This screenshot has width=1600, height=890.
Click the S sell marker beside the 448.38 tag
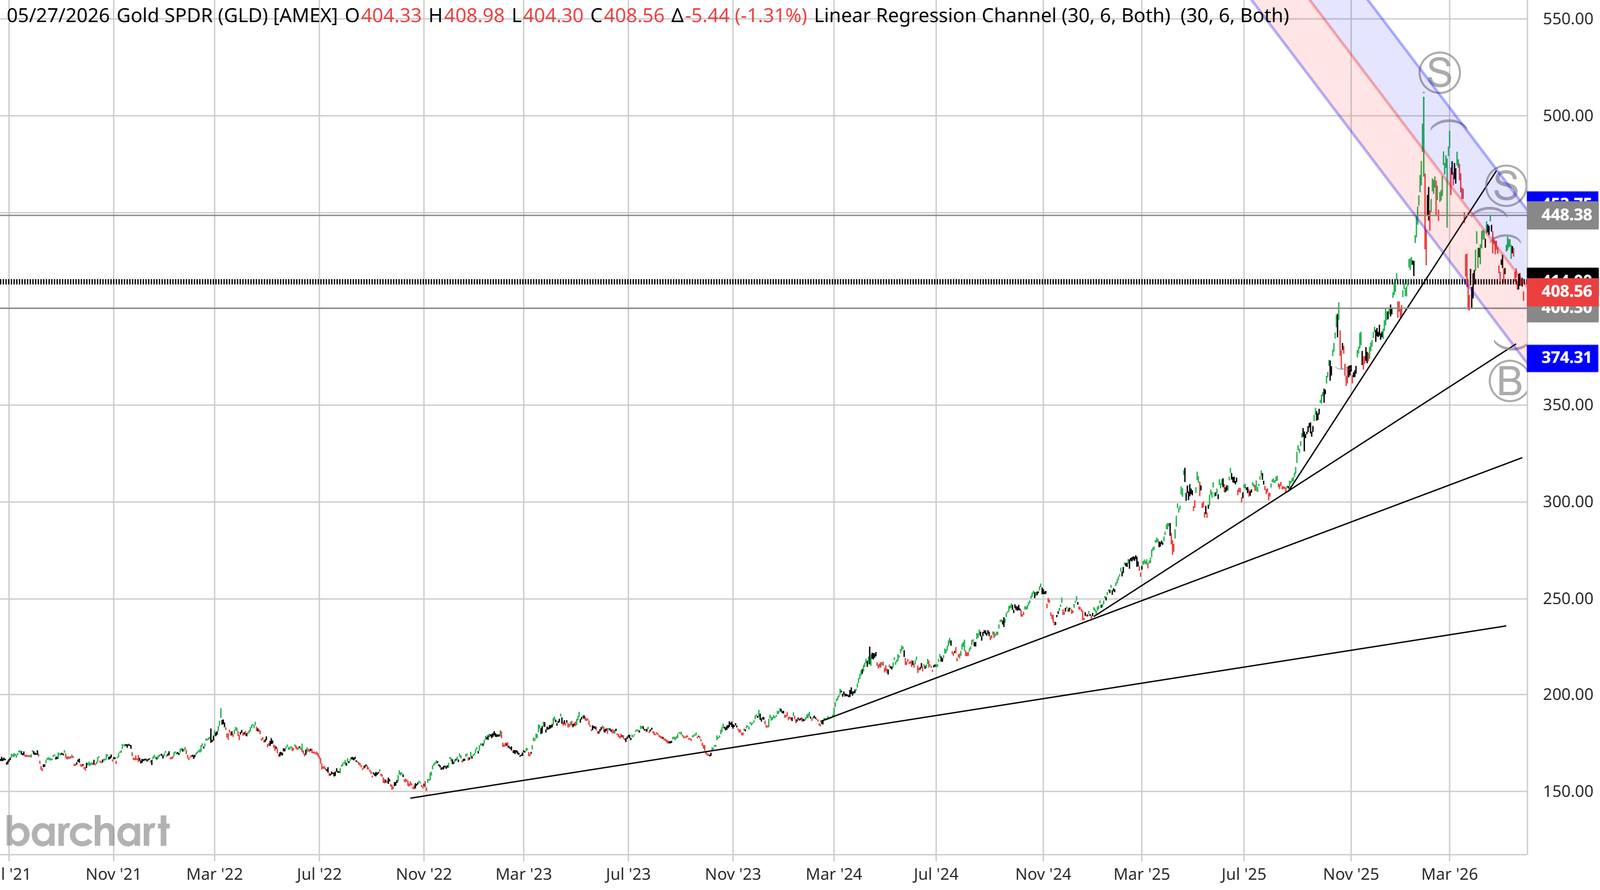1506,186
